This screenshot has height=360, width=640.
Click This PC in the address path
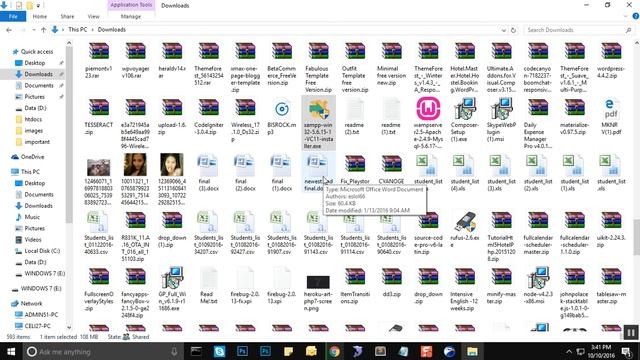78,29
